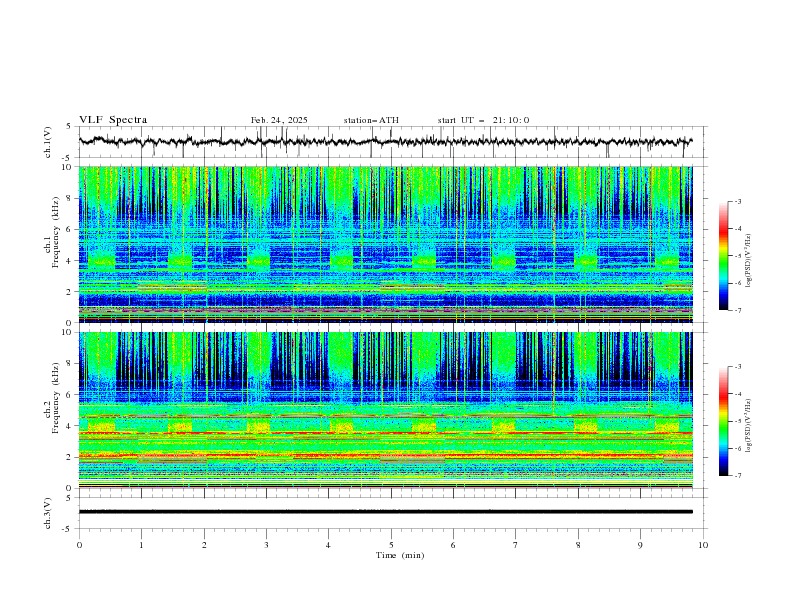Click time axis tick label "10"
792x612 pixels.
tap(703, 545)
